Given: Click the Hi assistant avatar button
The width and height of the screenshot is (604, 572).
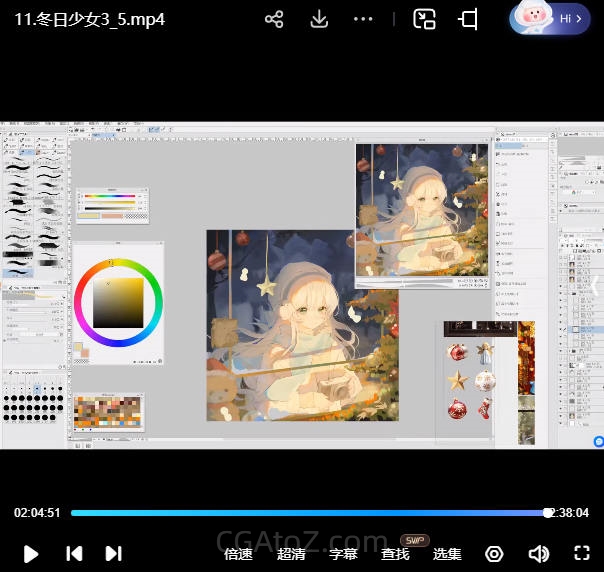Looking at the screenshot, I should click(x=550, y=18).
